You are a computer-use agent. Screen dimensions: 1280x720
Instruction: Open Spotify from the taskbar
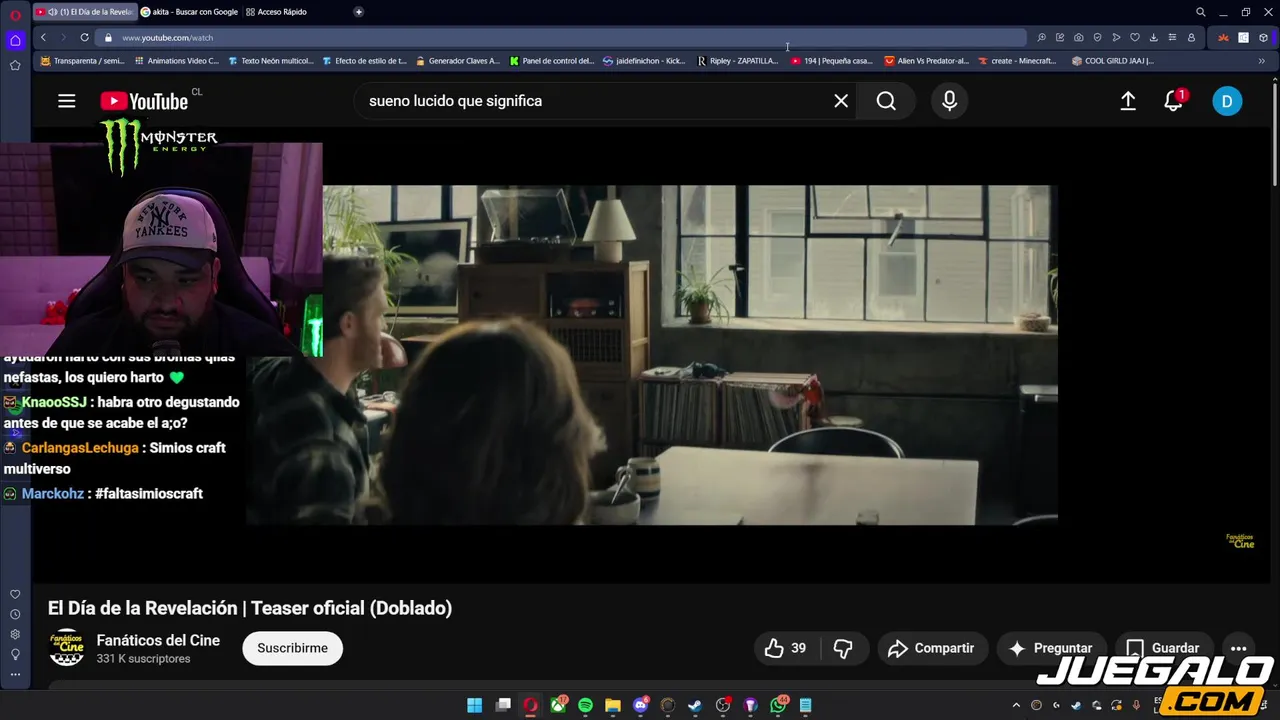pyautogui.click(x=585, y=705)
